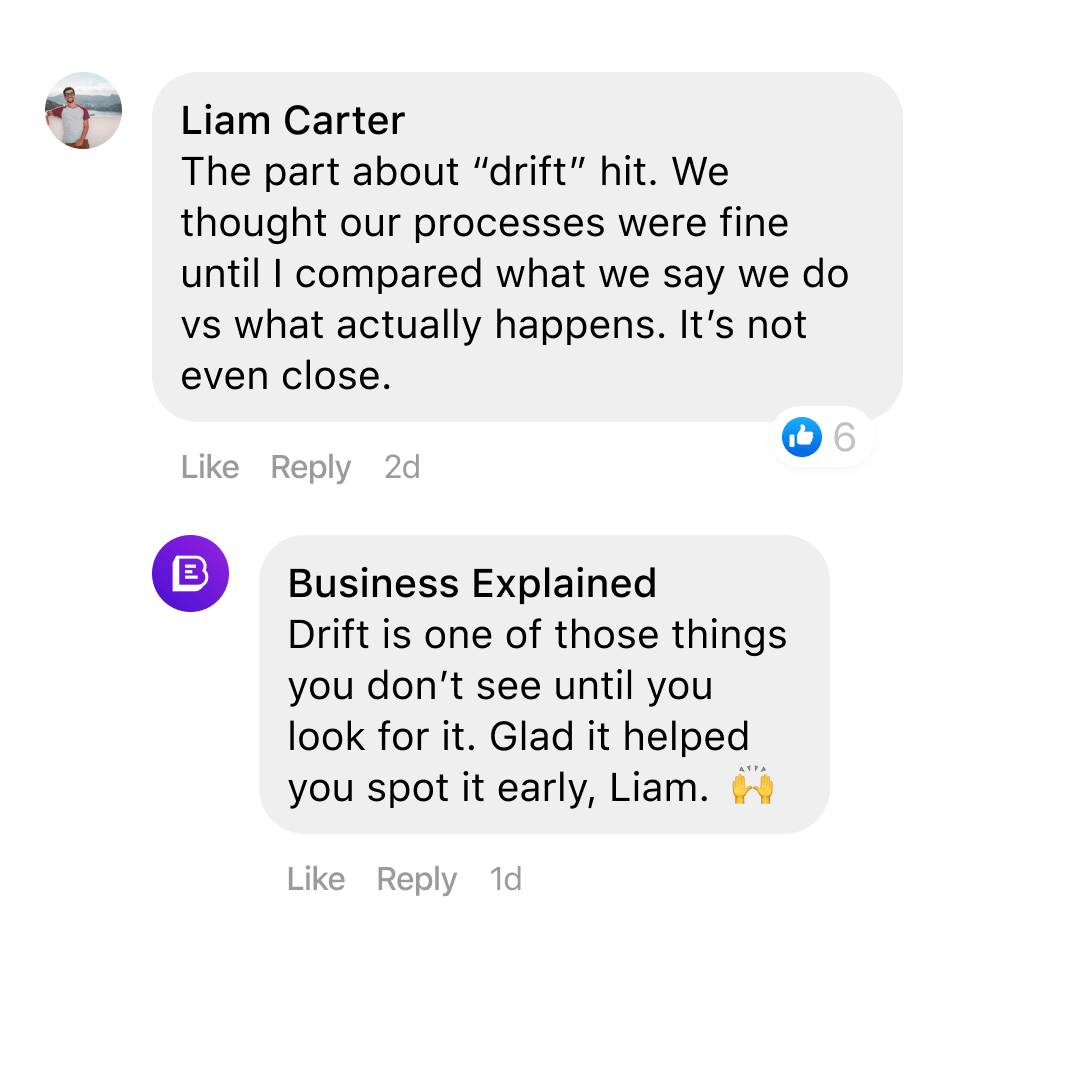Click "Glad it helped" in the reply
This screenshot has width=1080, height=1072.
tap(618, 737)
